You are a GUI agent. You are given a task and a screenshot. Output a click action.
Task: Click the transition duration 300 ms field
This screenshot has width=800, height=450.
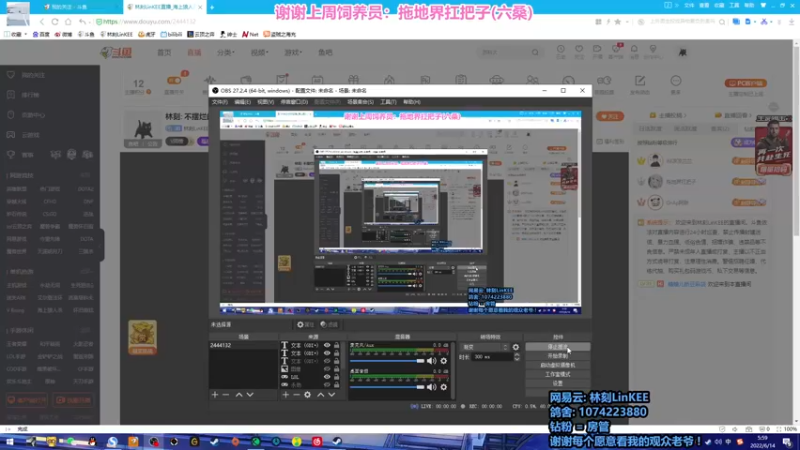pyautogui.click(x=492, y=357)
